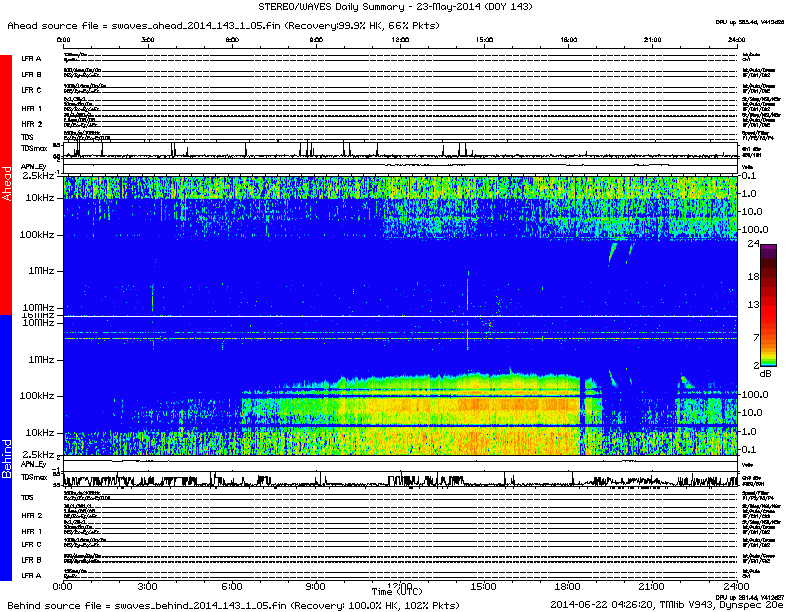Click the HFR 2 label in Ahead section
792x612 pixels.
coord(31,124)
